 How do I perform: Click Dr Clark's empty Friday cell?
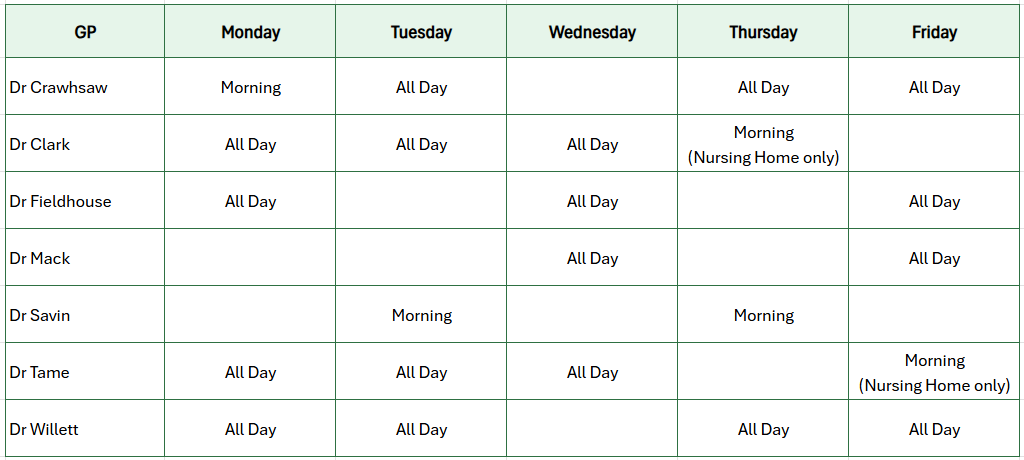934,144
